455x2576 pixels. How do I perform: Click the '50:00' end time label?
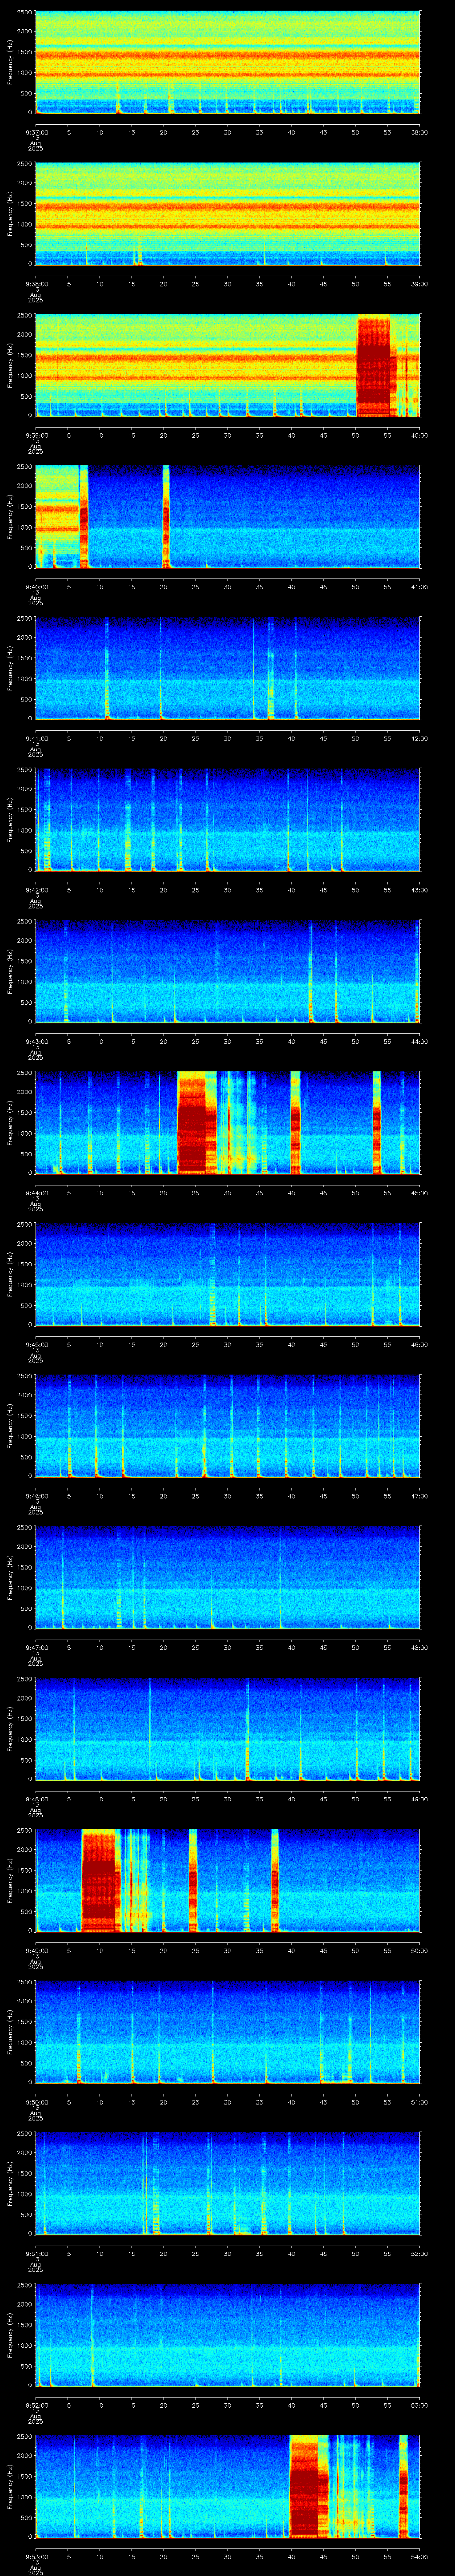[x=420, y=1950]
